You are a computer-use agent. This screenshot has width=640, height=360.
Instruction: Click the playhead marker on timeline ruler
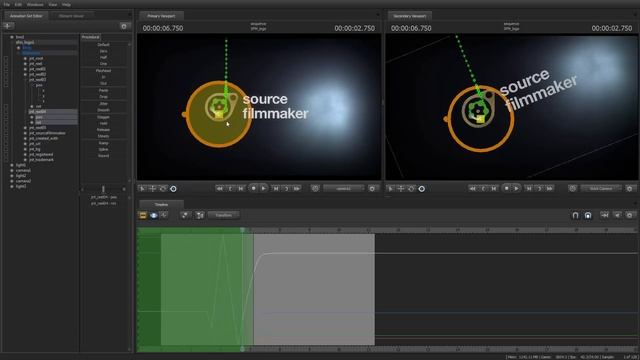coord(242,230)
